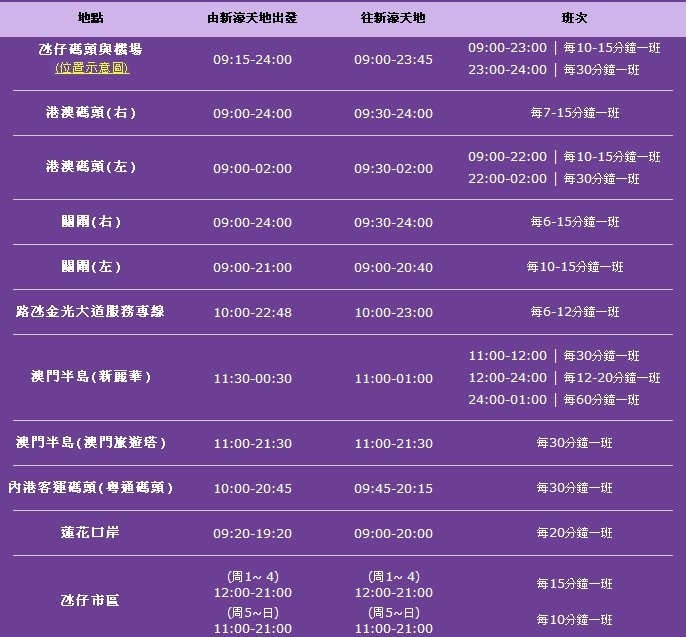686x637 pixels.
Task: Click the 澳門半島(新麗華) location cell
Action: coord(91,378)
